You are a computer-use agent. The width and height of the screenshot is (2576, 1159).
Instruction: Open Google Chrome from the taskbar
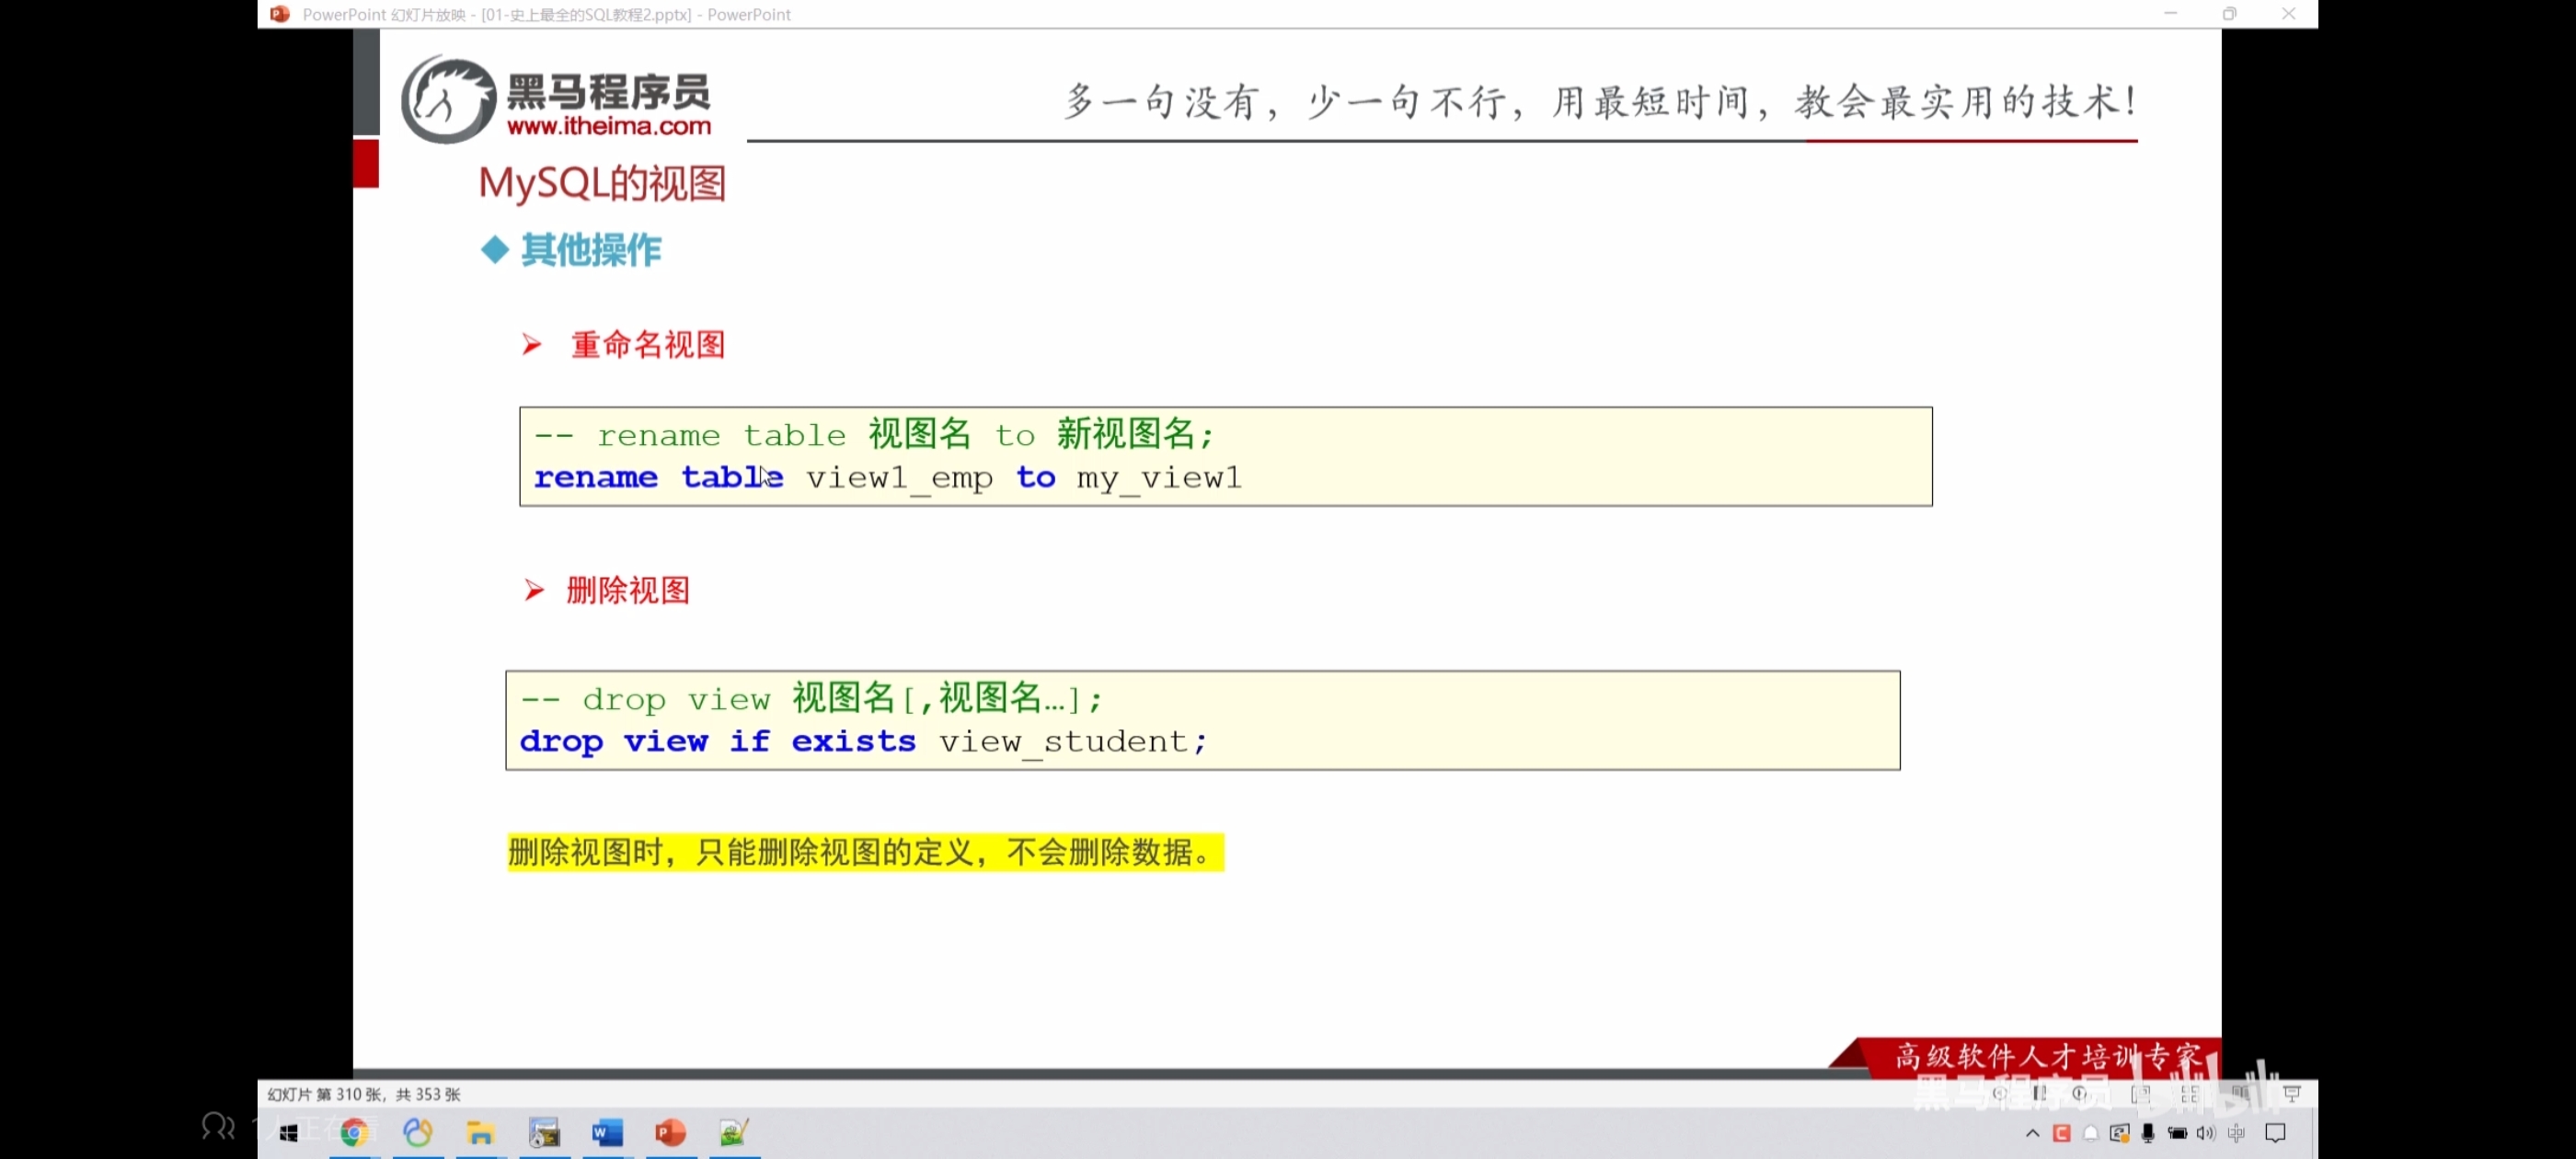pyautogui.click(x=354, y=1133)
